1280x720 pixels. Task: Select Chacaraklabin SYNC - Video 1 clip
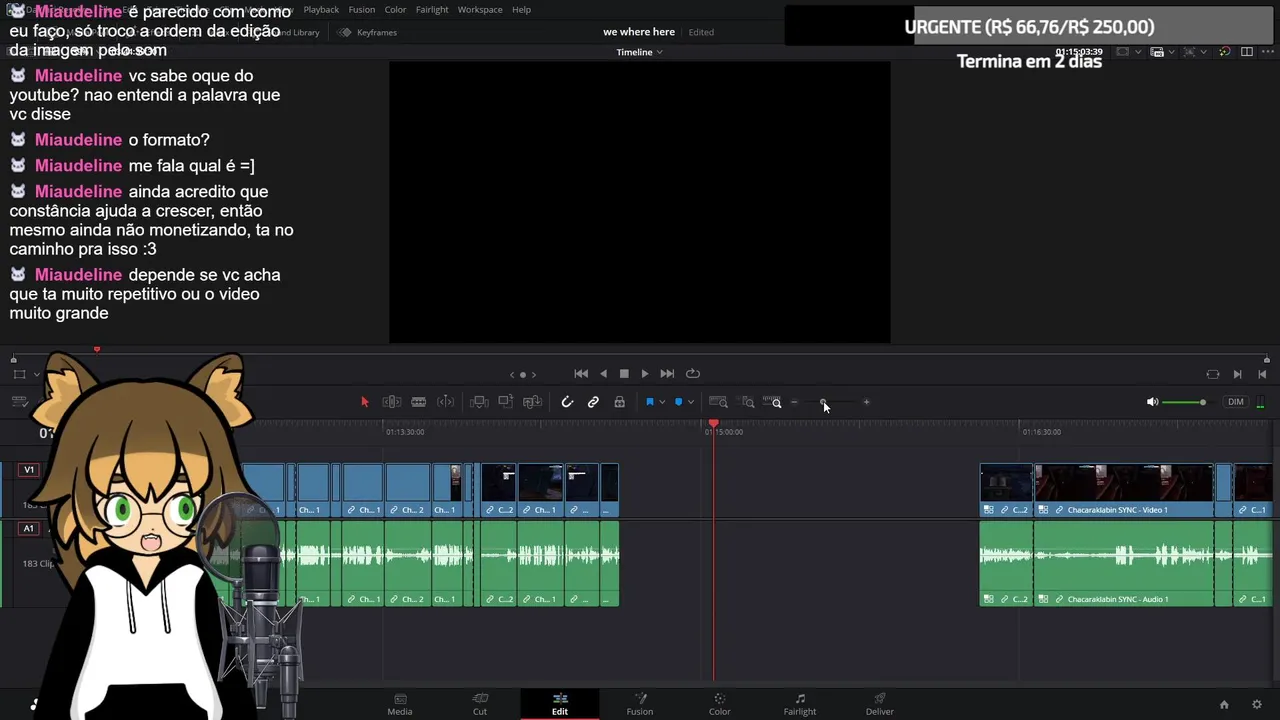pos(1124,490)
